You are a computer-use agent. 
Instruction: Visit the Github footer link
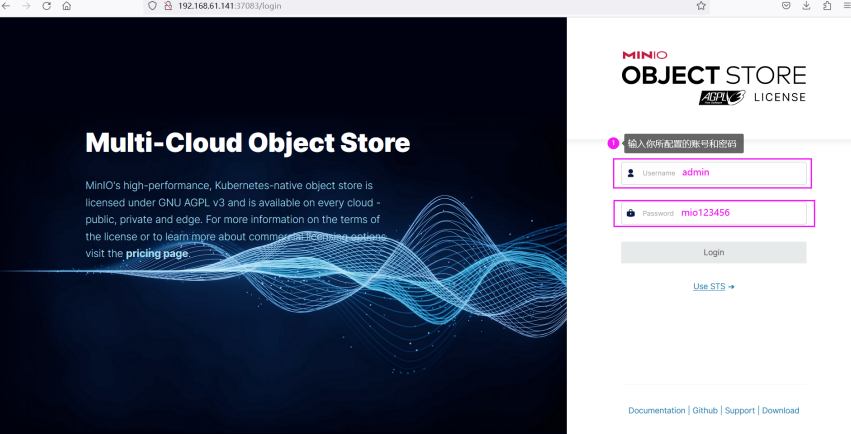705,411
